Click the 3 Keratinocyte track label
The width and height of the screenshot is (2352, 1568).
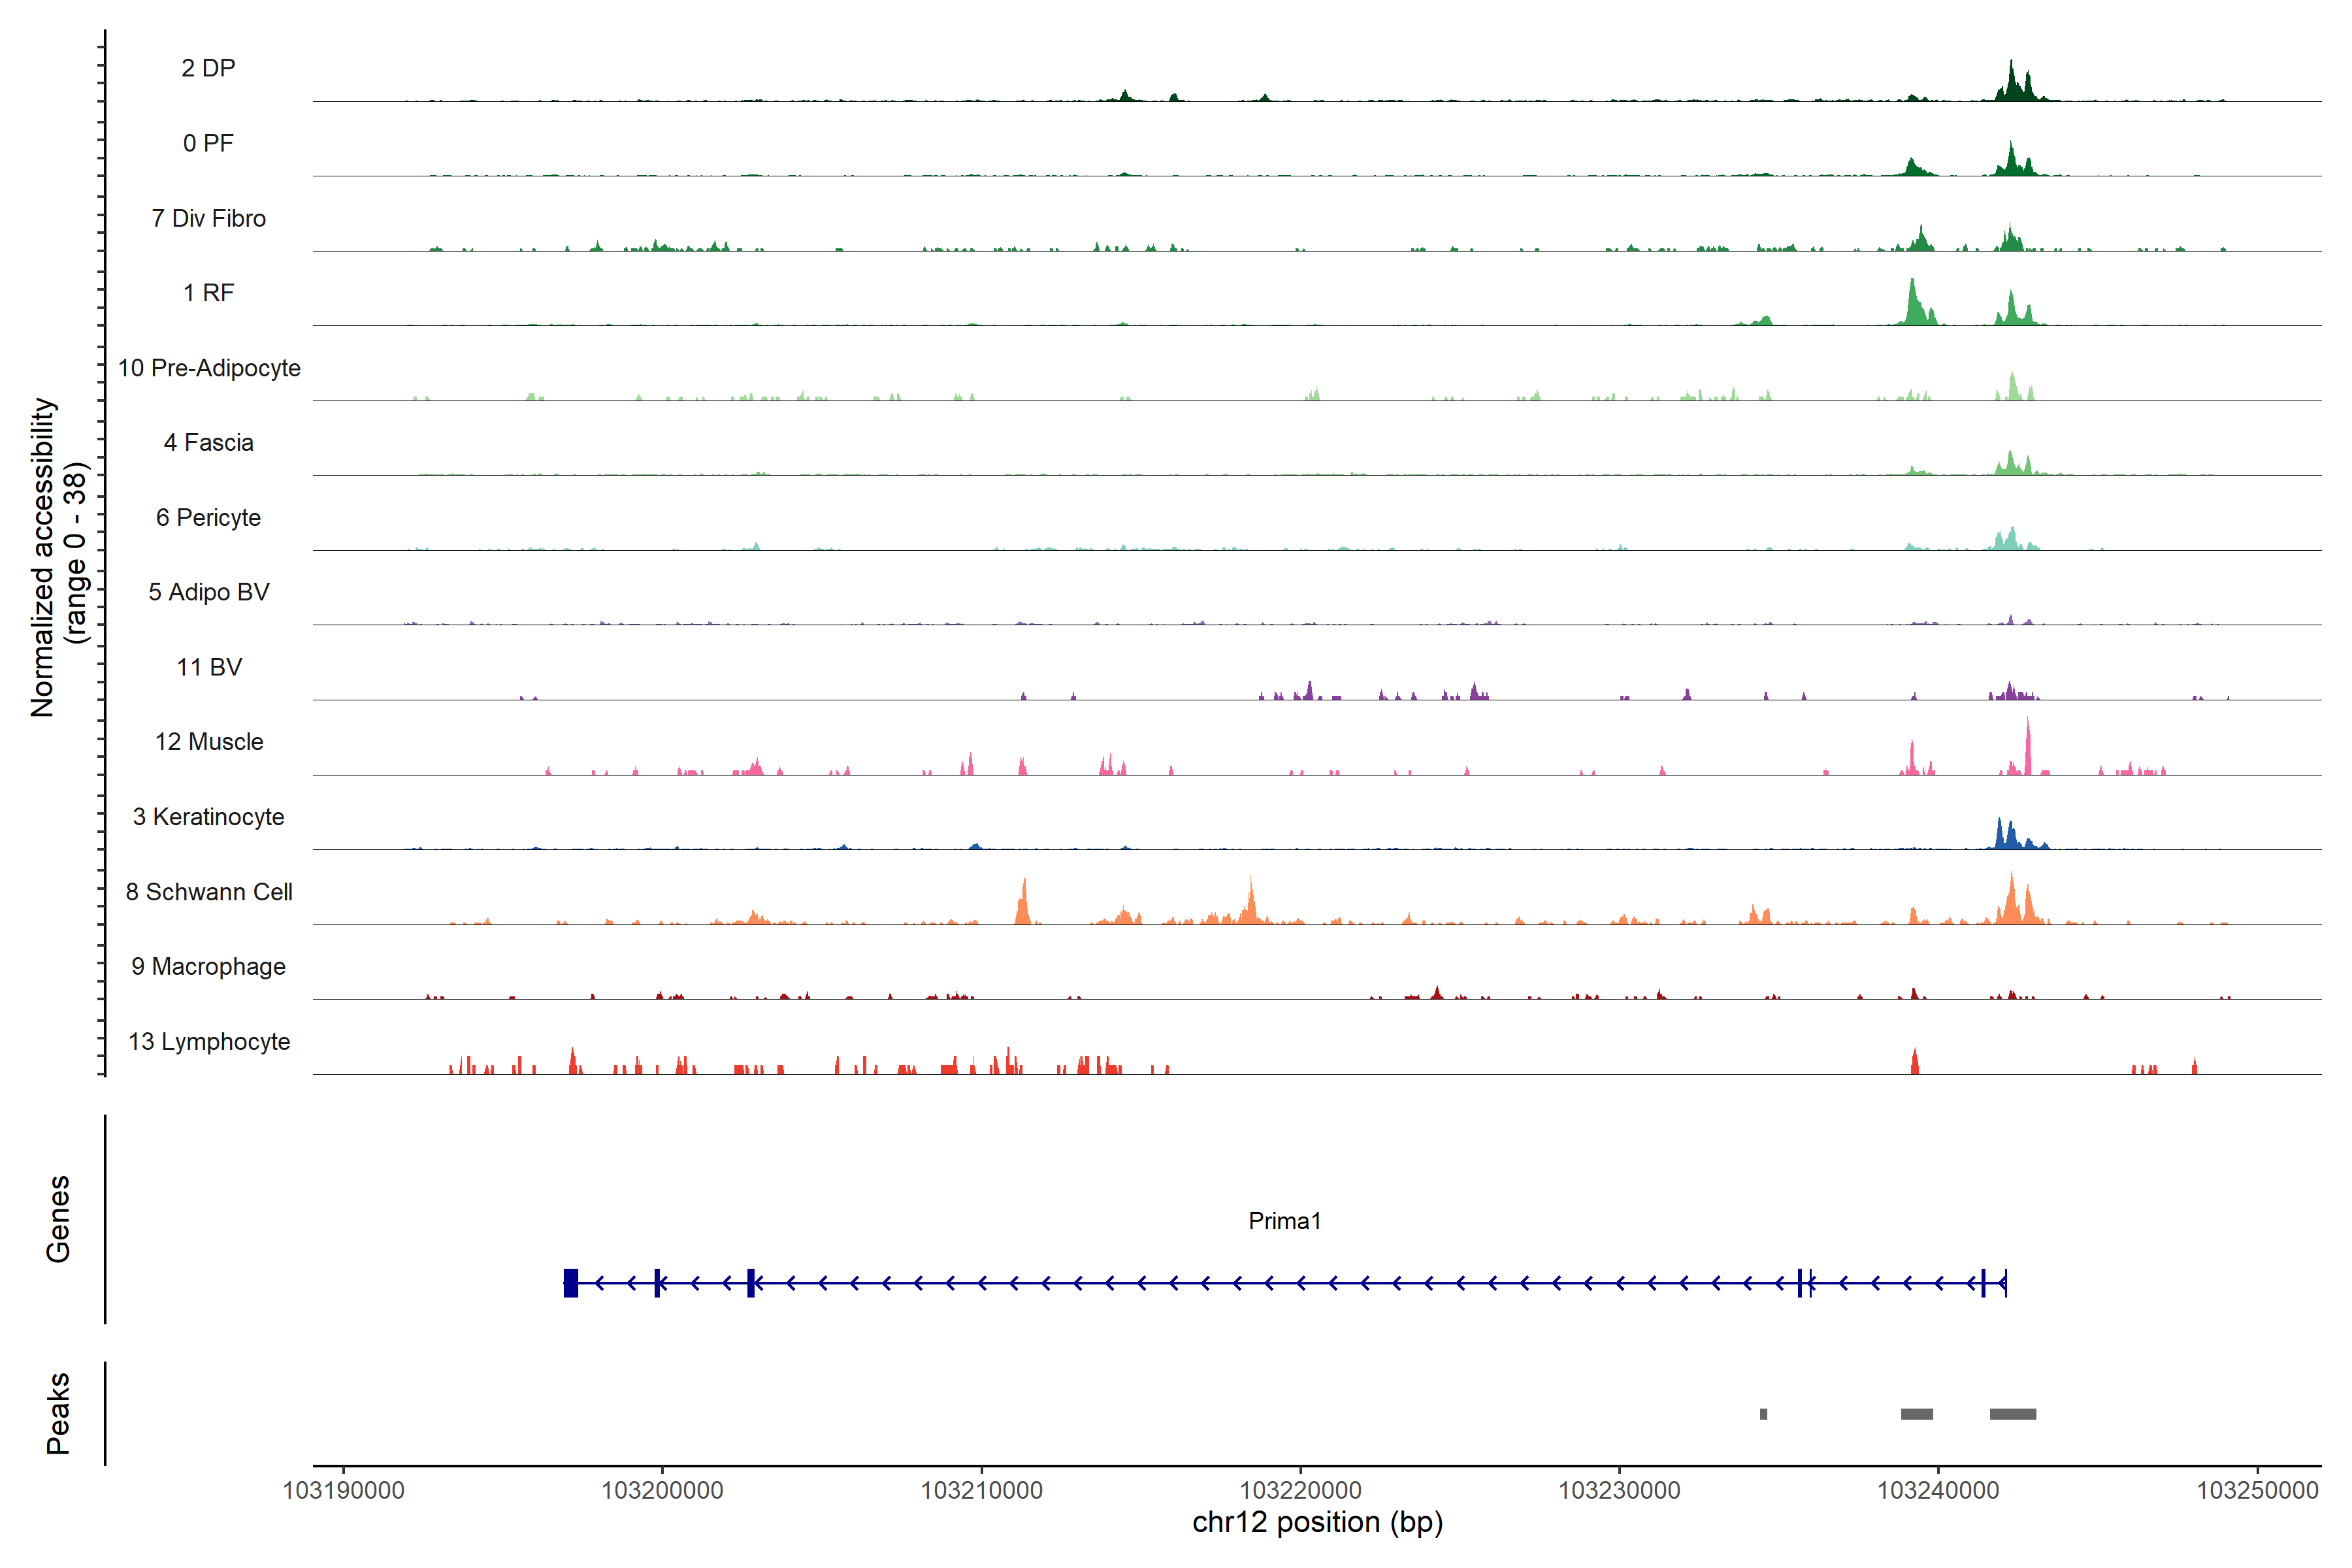pyautogui.click(x=208, y=817)
